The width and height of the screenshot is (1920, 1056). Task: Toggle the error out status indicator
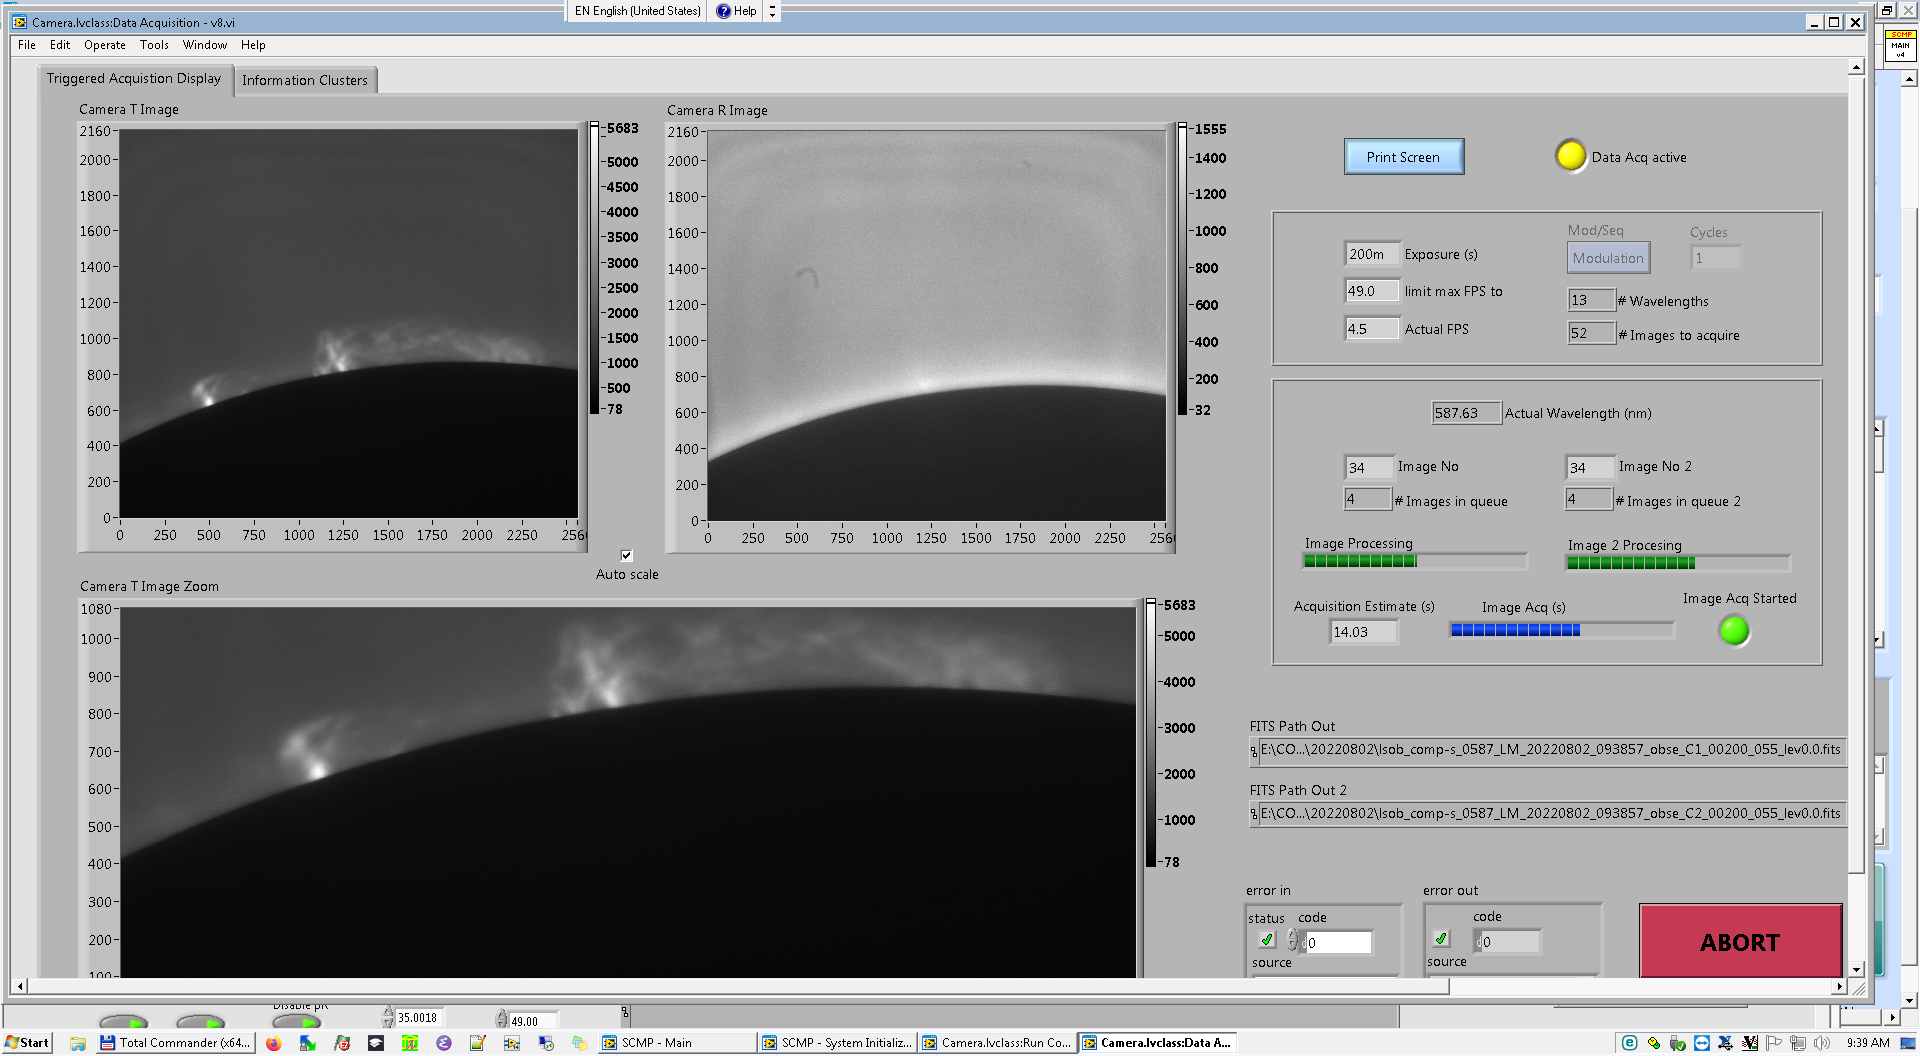[1441, 939]
